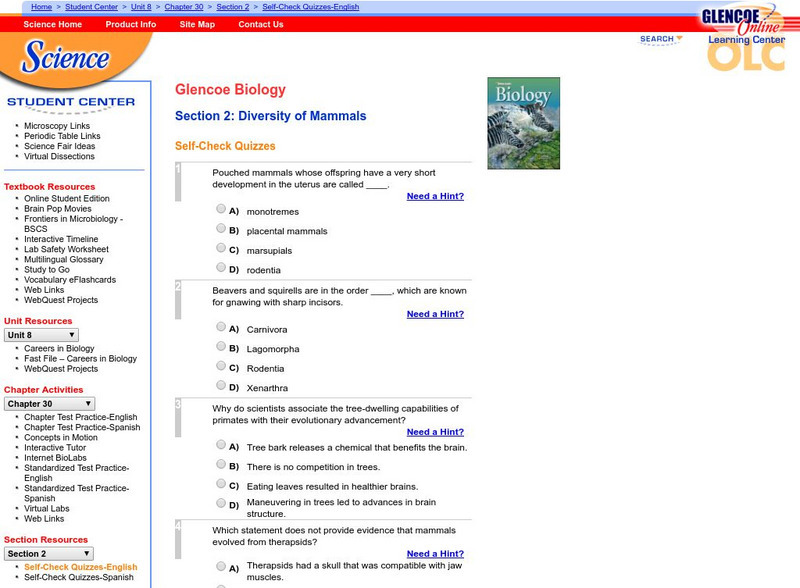Open Periodic Table Links
800x588 pixels.
(x=62, y=136)
